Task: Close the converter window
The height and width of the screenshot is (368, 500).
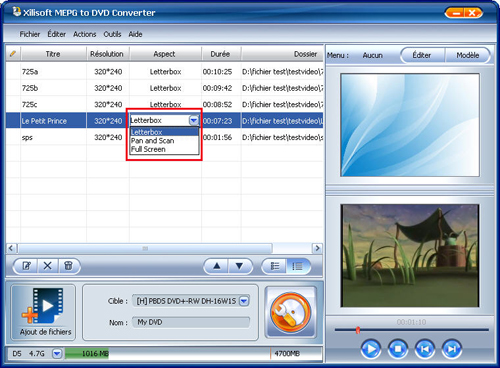Action: (473, 13)
